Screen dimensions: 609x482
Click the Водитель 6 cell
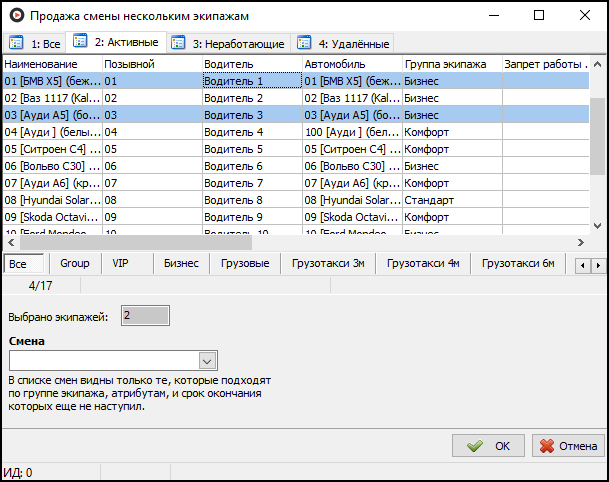pos(252,167)
